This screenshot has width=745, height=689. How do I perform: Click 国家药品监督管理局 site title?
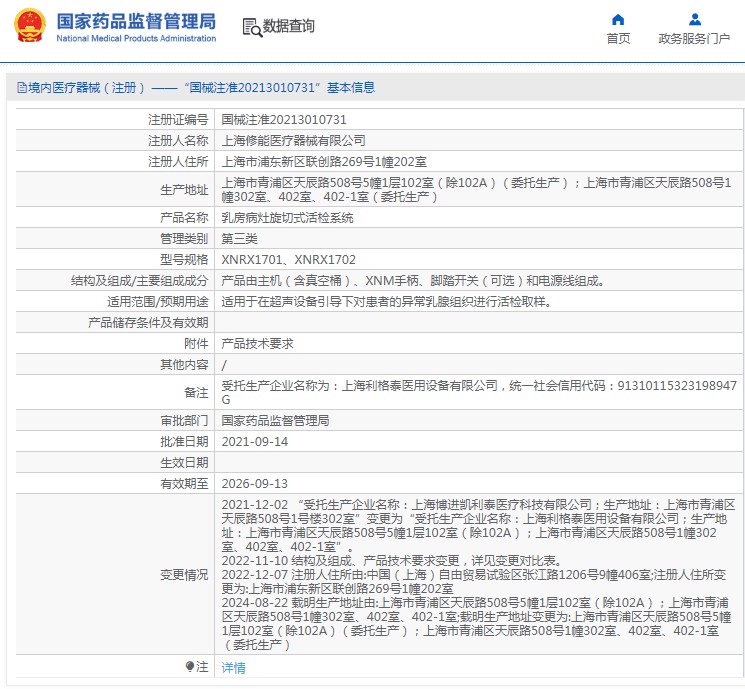[135, 21]
